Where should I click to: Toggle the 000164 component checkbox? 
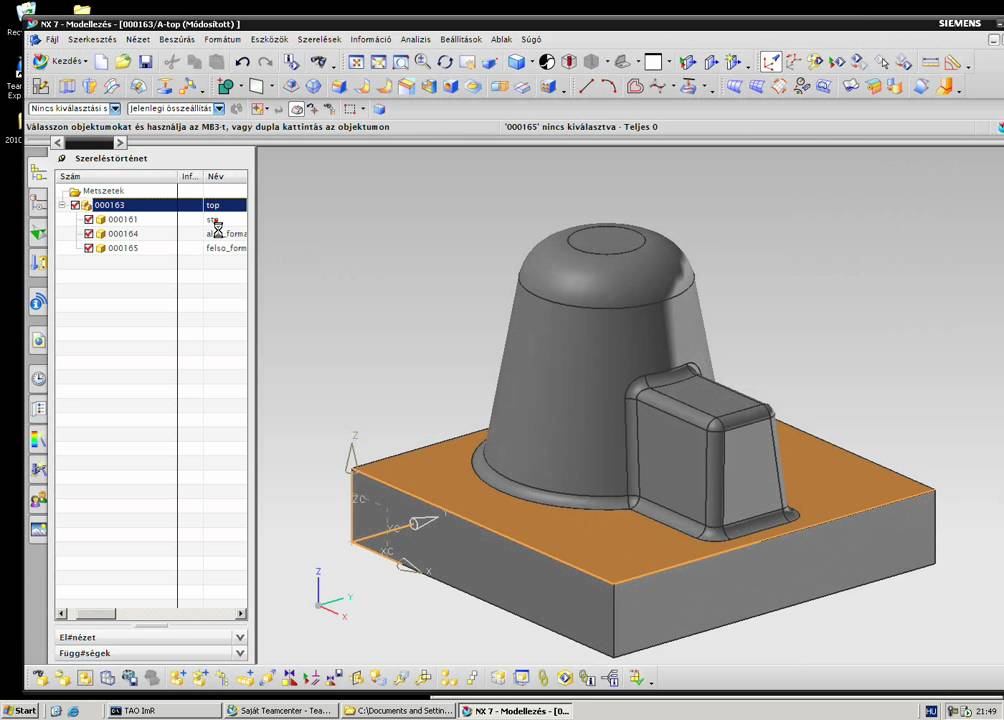pos(89,234)
